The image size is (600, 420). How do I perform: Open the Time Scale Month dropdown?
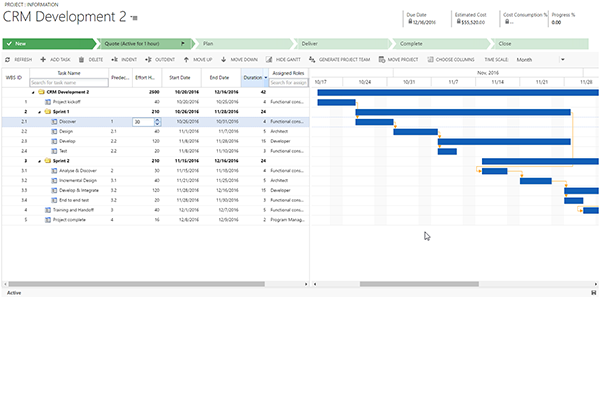tap(562, 60)
